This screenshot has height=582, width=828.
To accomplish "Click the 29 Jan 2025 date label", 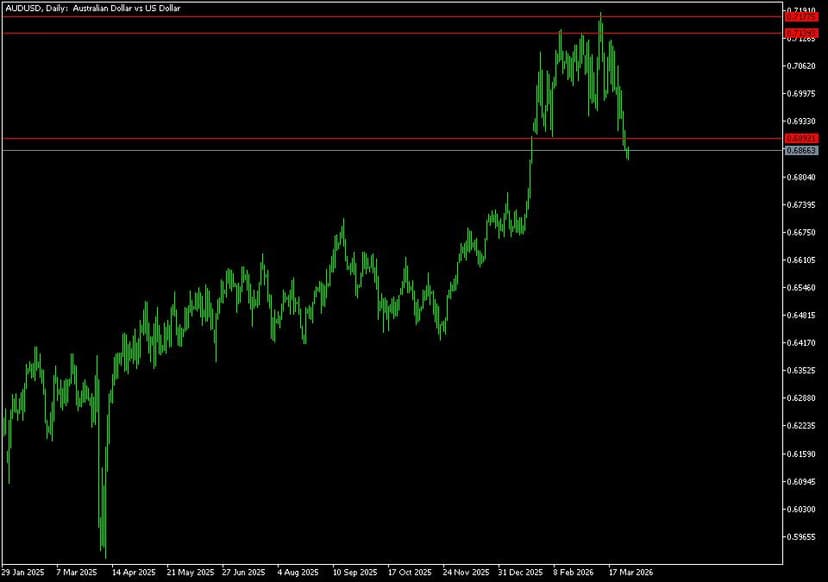I will point(23,573).
